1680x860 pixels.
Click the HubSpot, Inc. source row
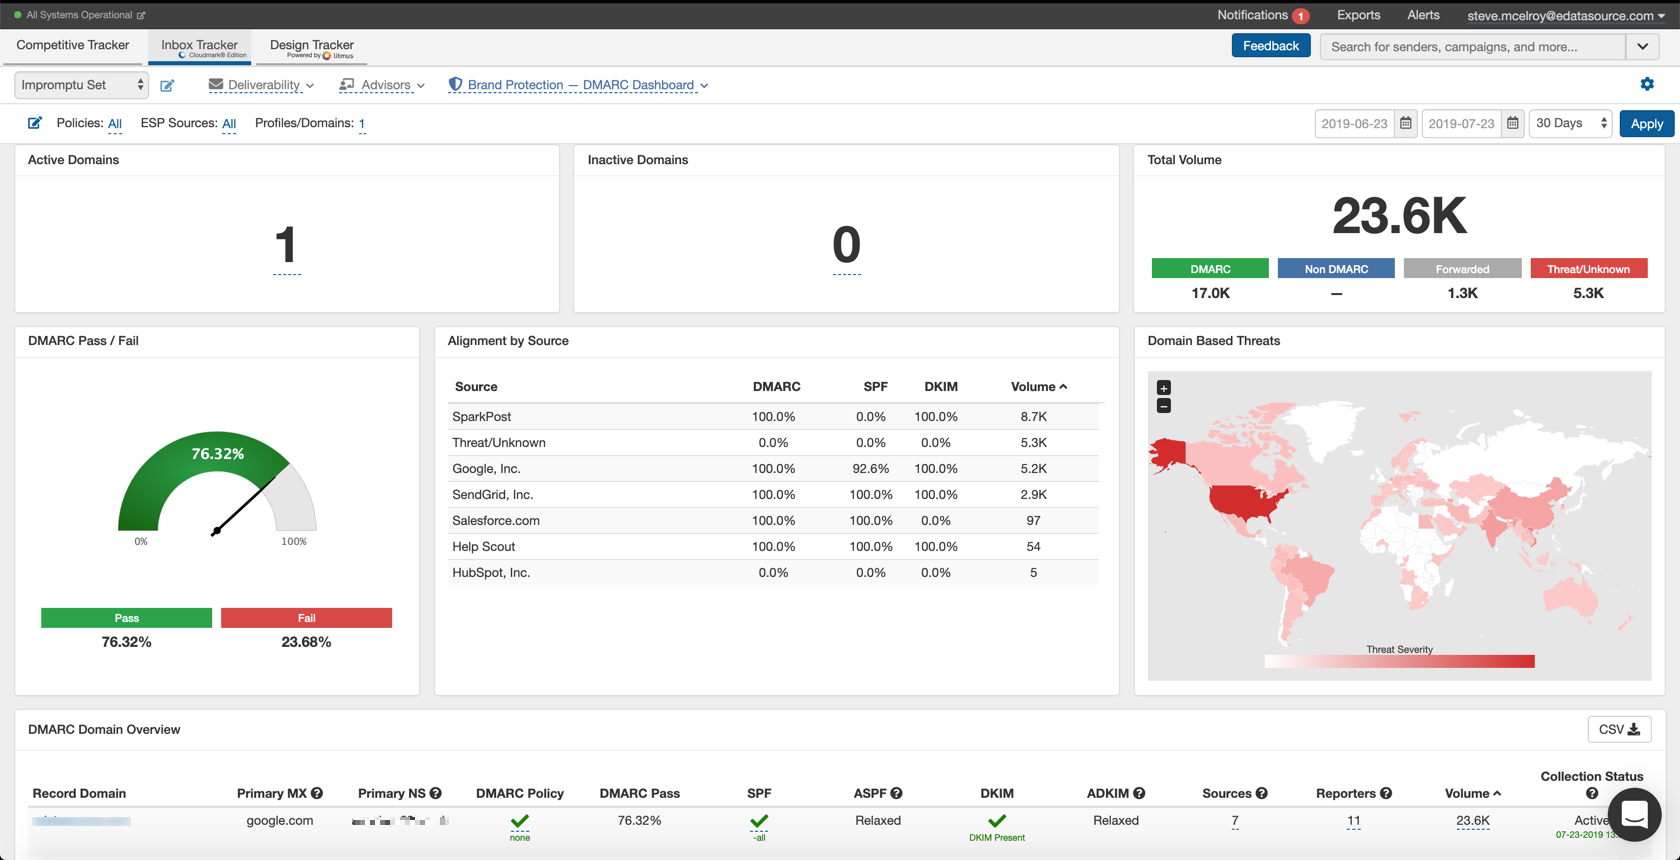(x=774, y=573)
